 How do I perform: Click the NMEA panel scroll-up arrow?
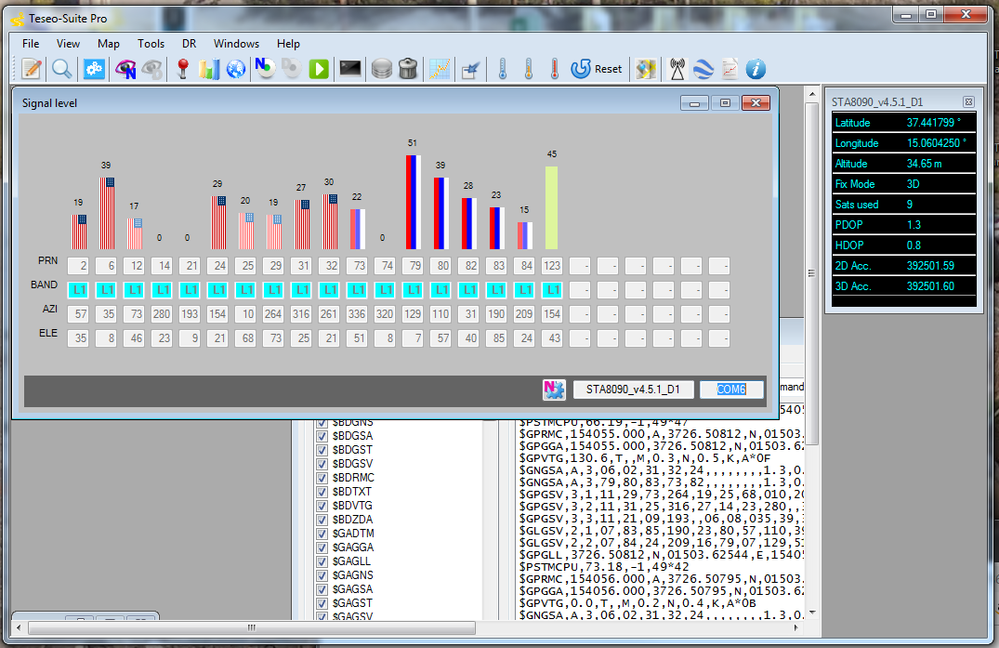point(812,94)
